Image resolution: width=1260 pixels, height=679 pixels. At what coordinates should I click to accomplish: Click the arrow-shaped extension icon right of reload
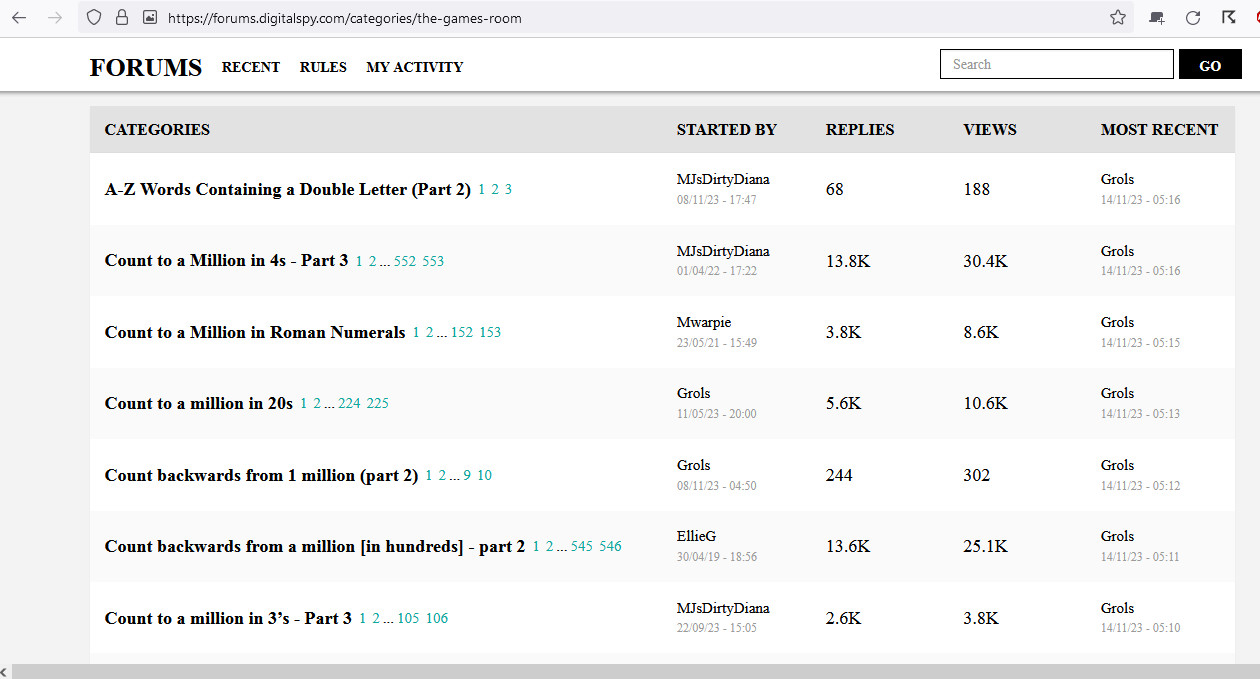tap(1229, 18)
